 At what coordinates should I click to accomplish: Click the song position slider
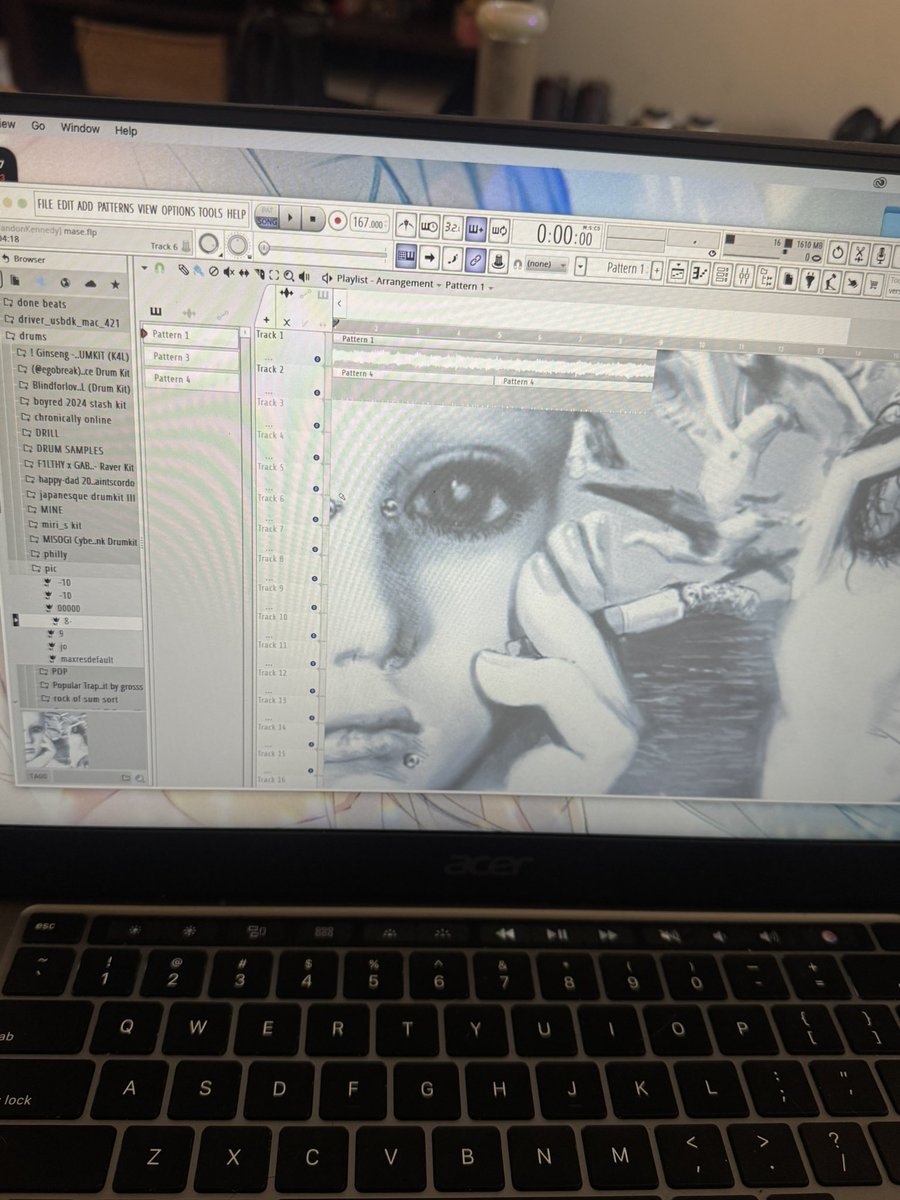(322, 251)
